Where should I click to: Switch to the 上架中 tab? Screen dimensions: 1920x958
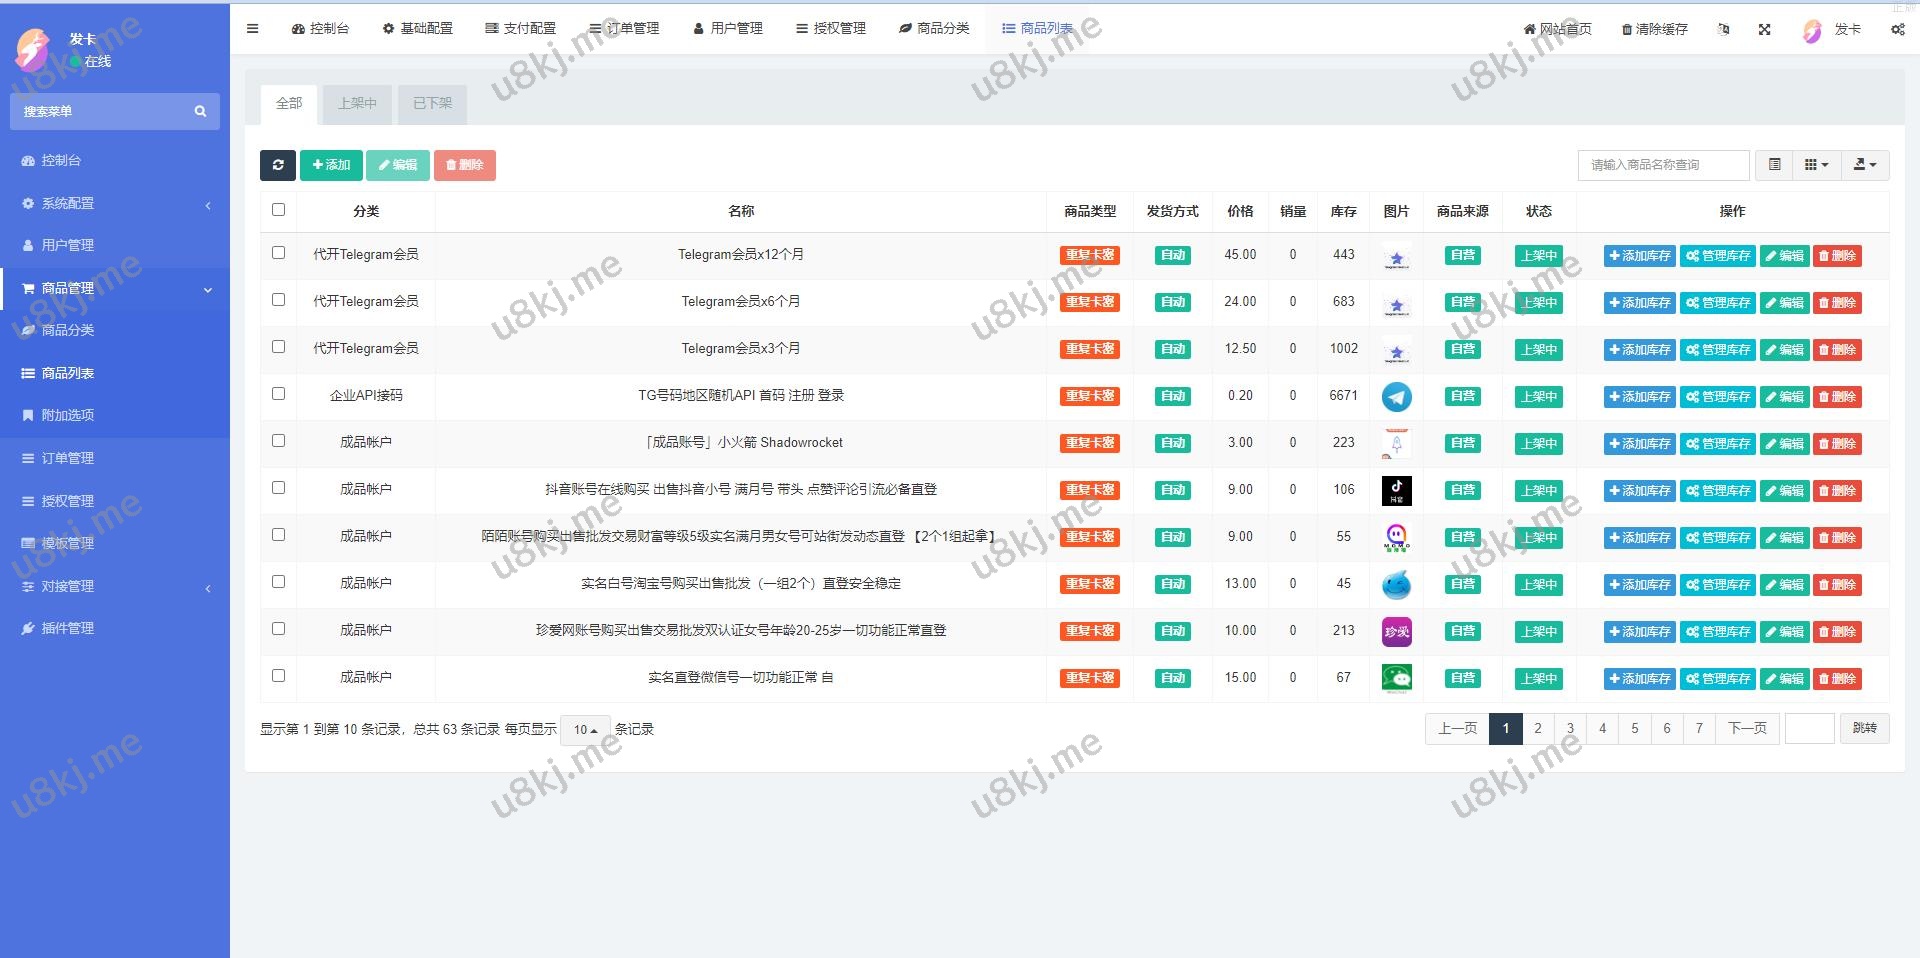point(357,103)
